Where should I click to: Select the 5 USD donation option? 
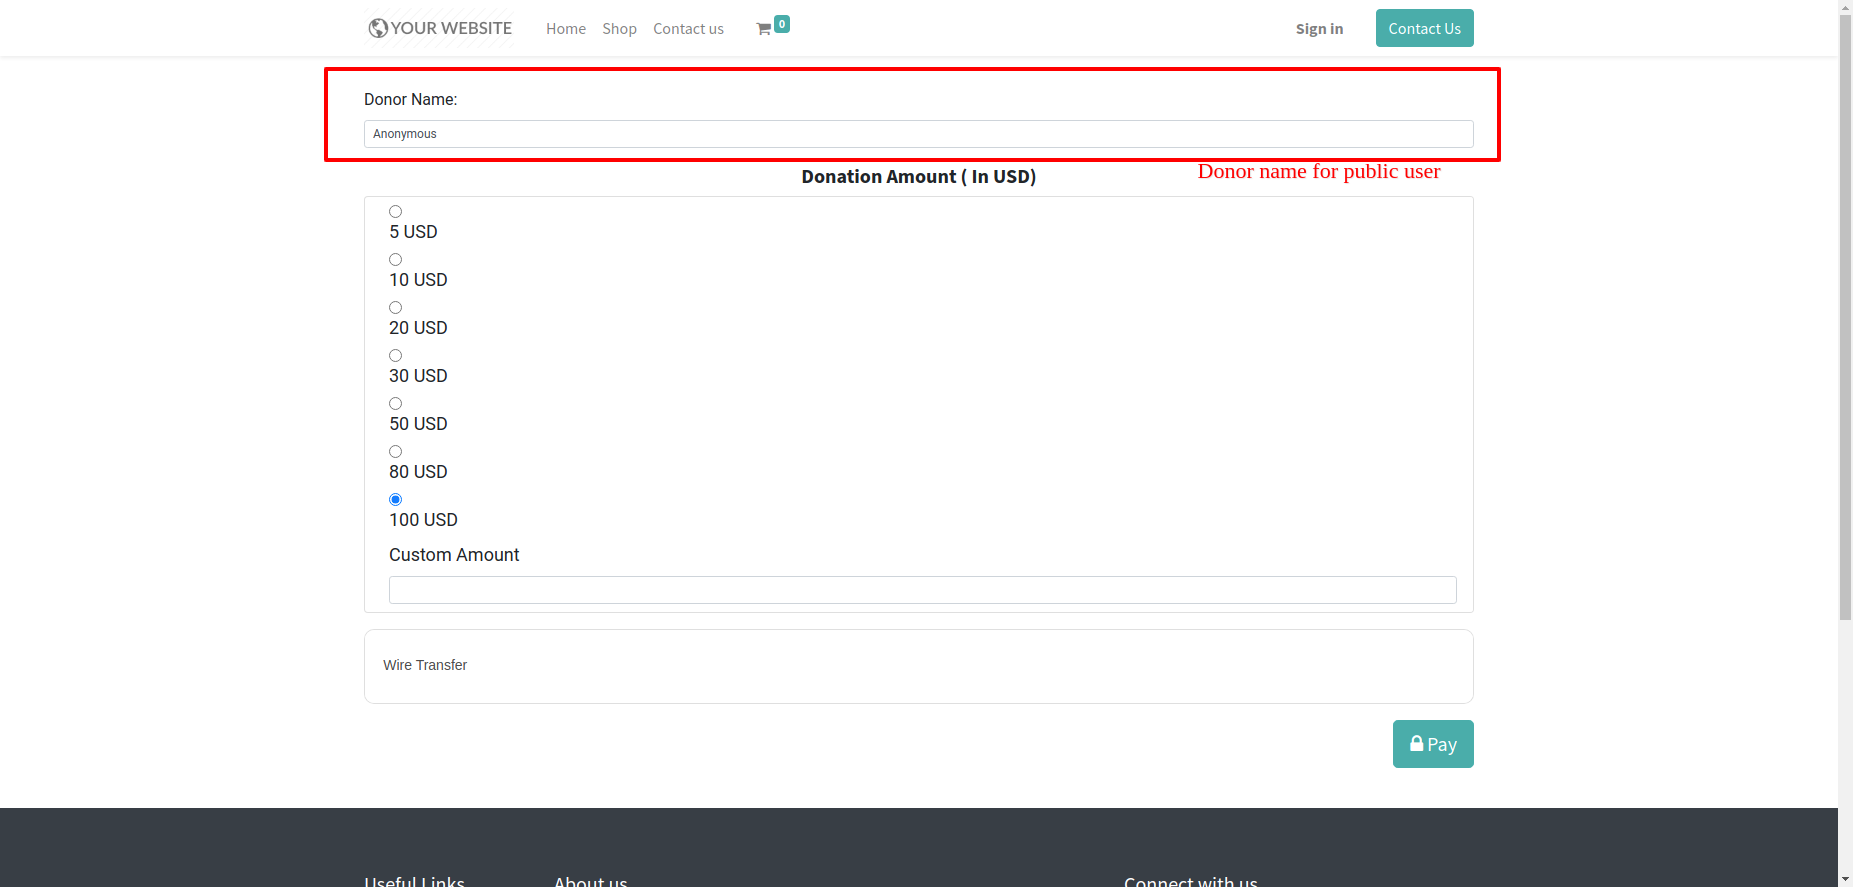(396, 212)
